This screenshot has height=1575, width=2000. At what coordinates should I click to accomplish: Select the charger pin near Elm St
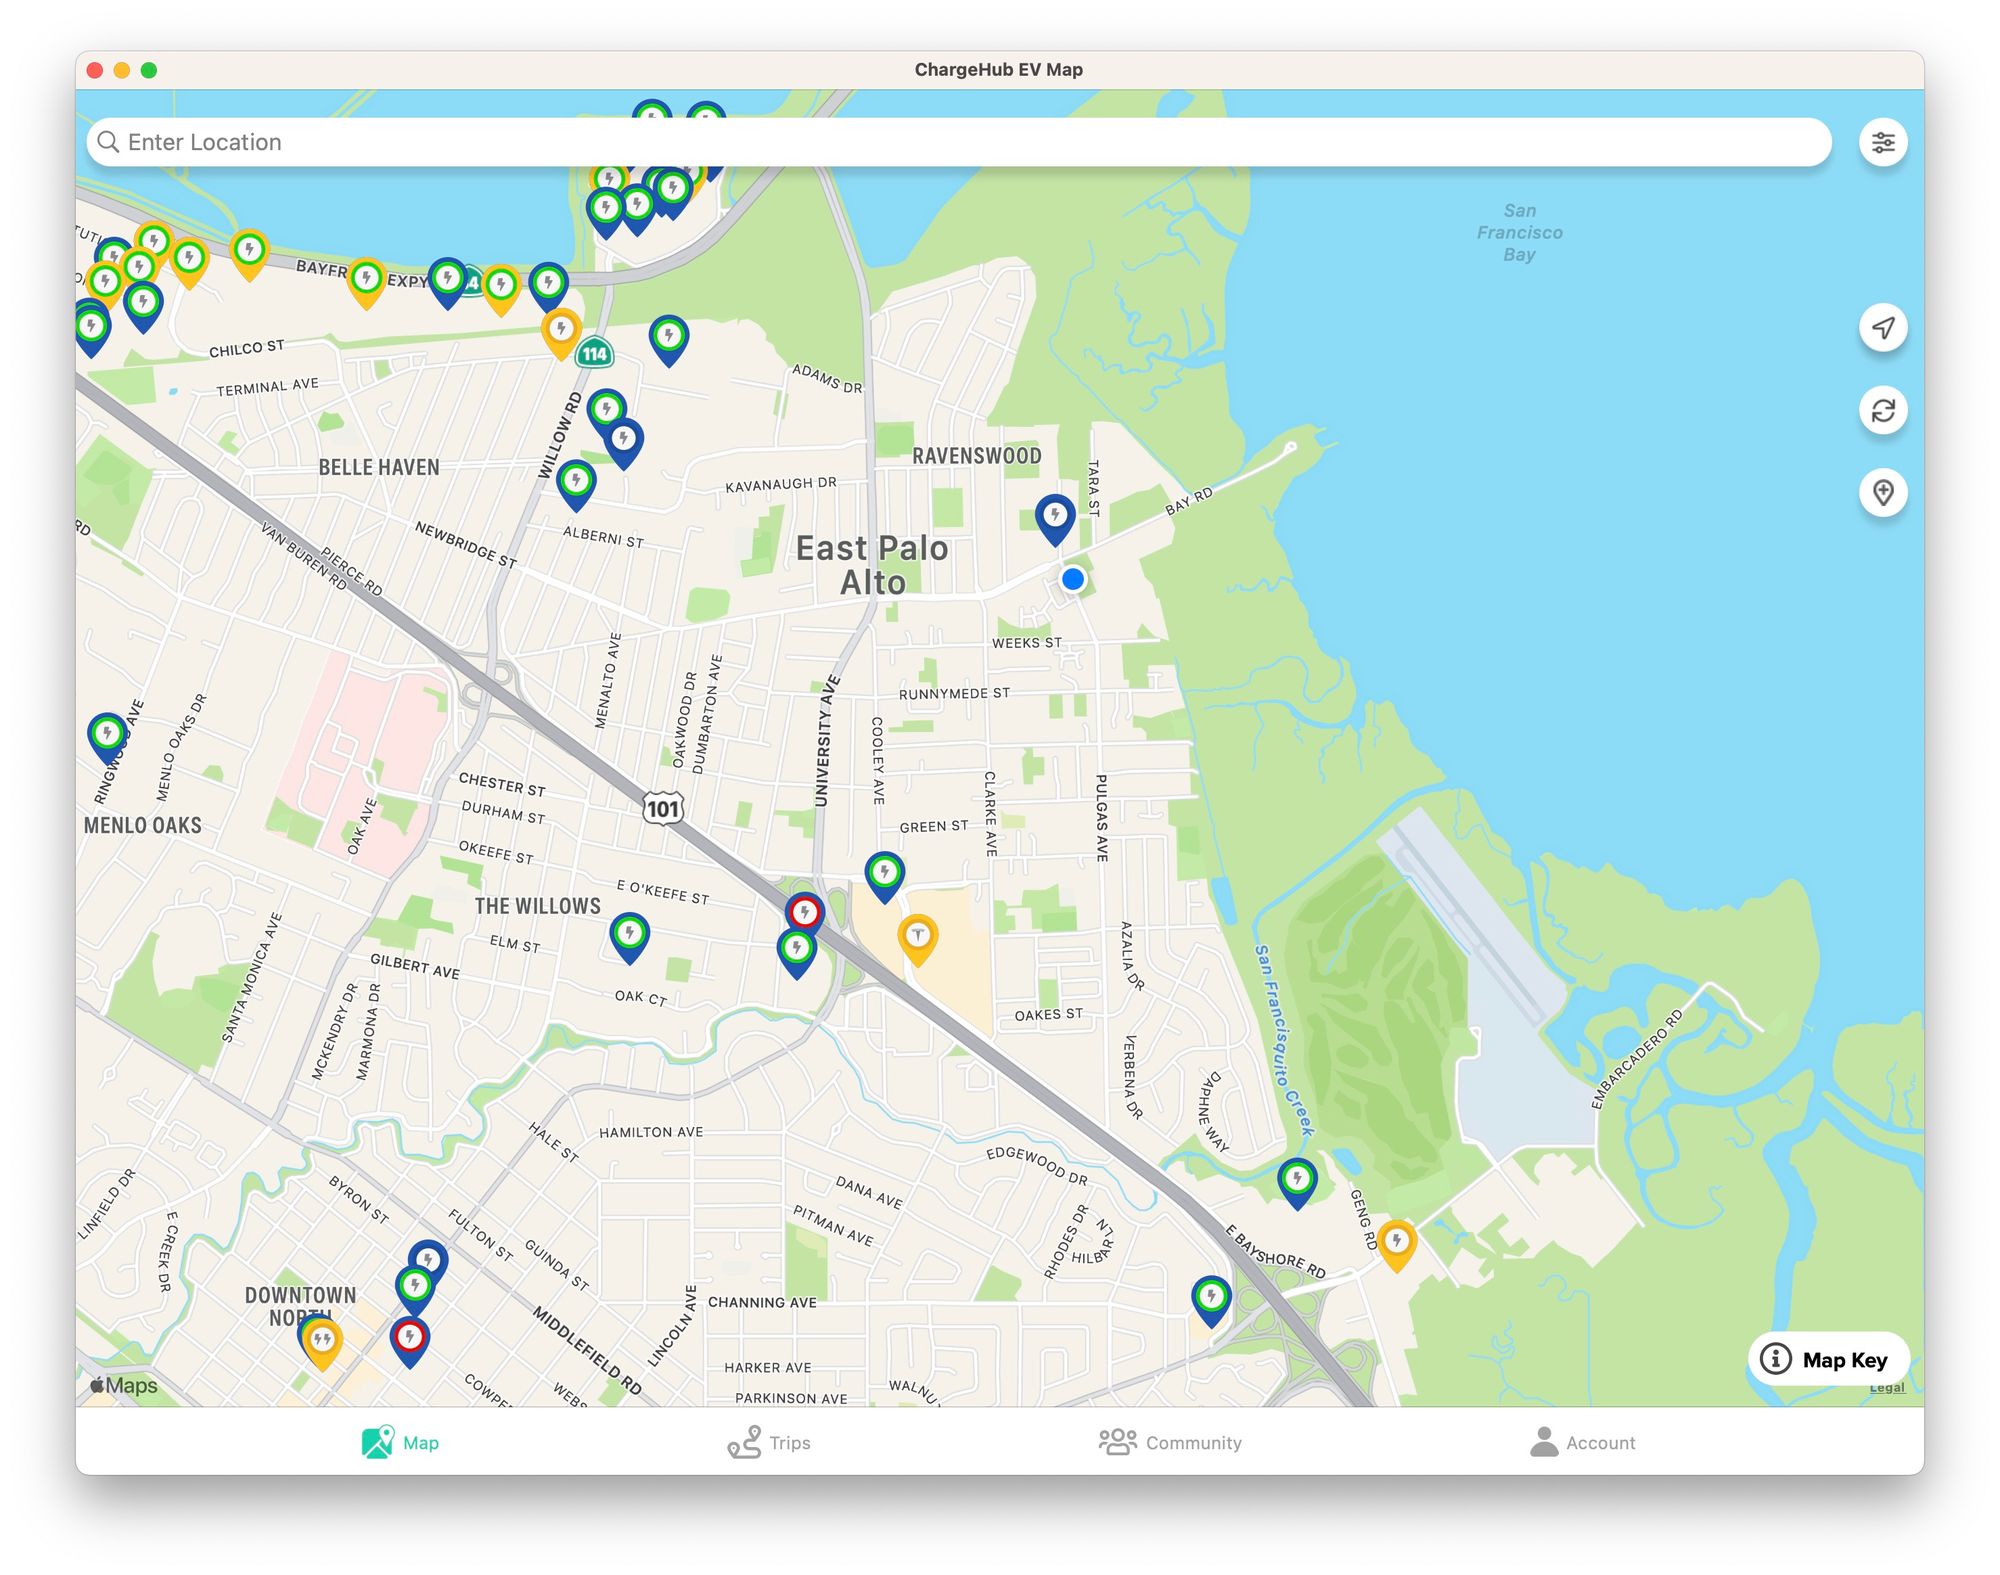pos(629,937)
